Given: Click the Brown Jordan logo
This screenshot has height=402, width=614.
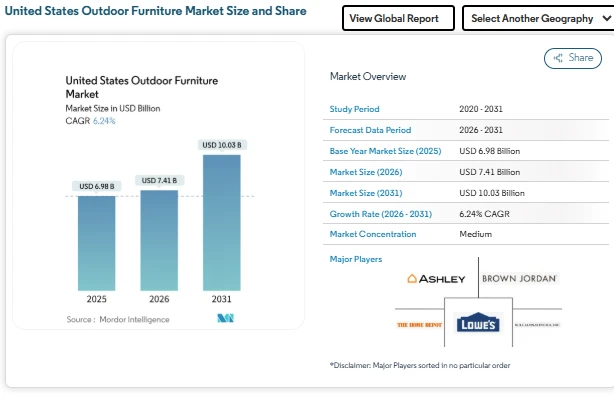Looking at the screenshot, I should (519, 278).
